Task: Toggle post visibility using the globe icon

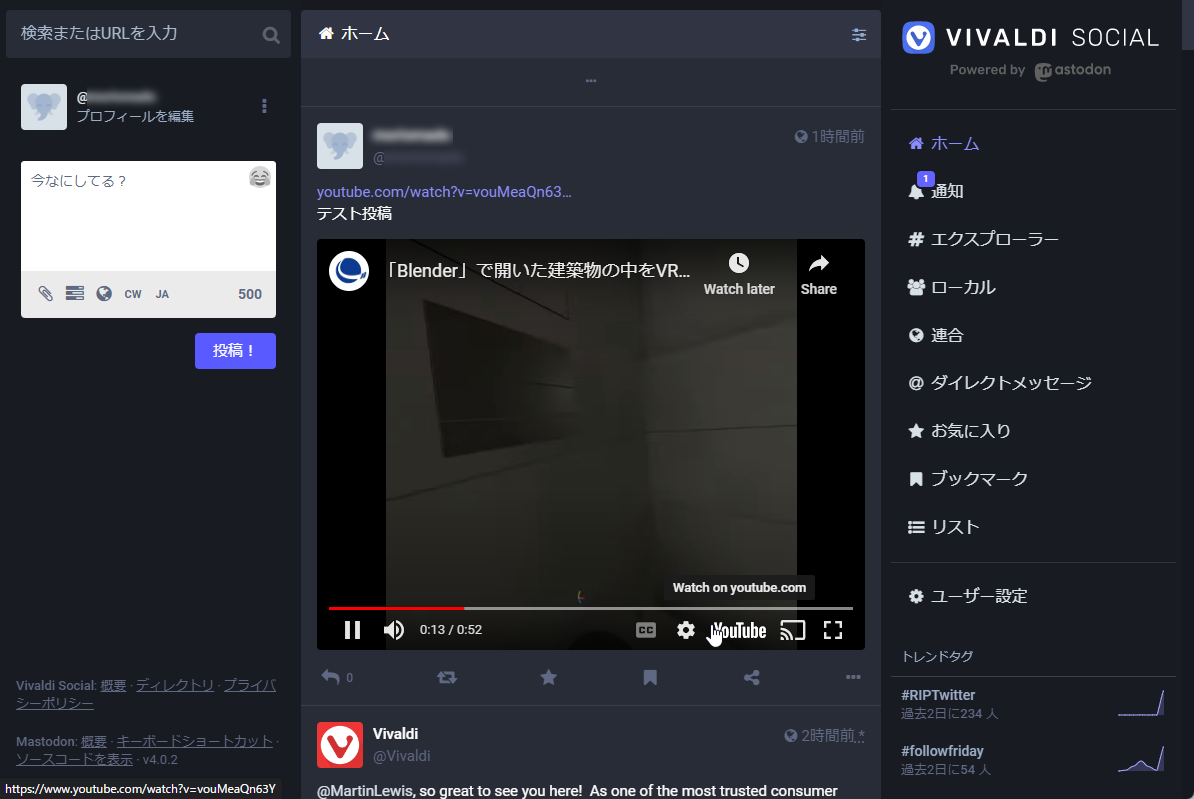Action: (x=103, y=293)
